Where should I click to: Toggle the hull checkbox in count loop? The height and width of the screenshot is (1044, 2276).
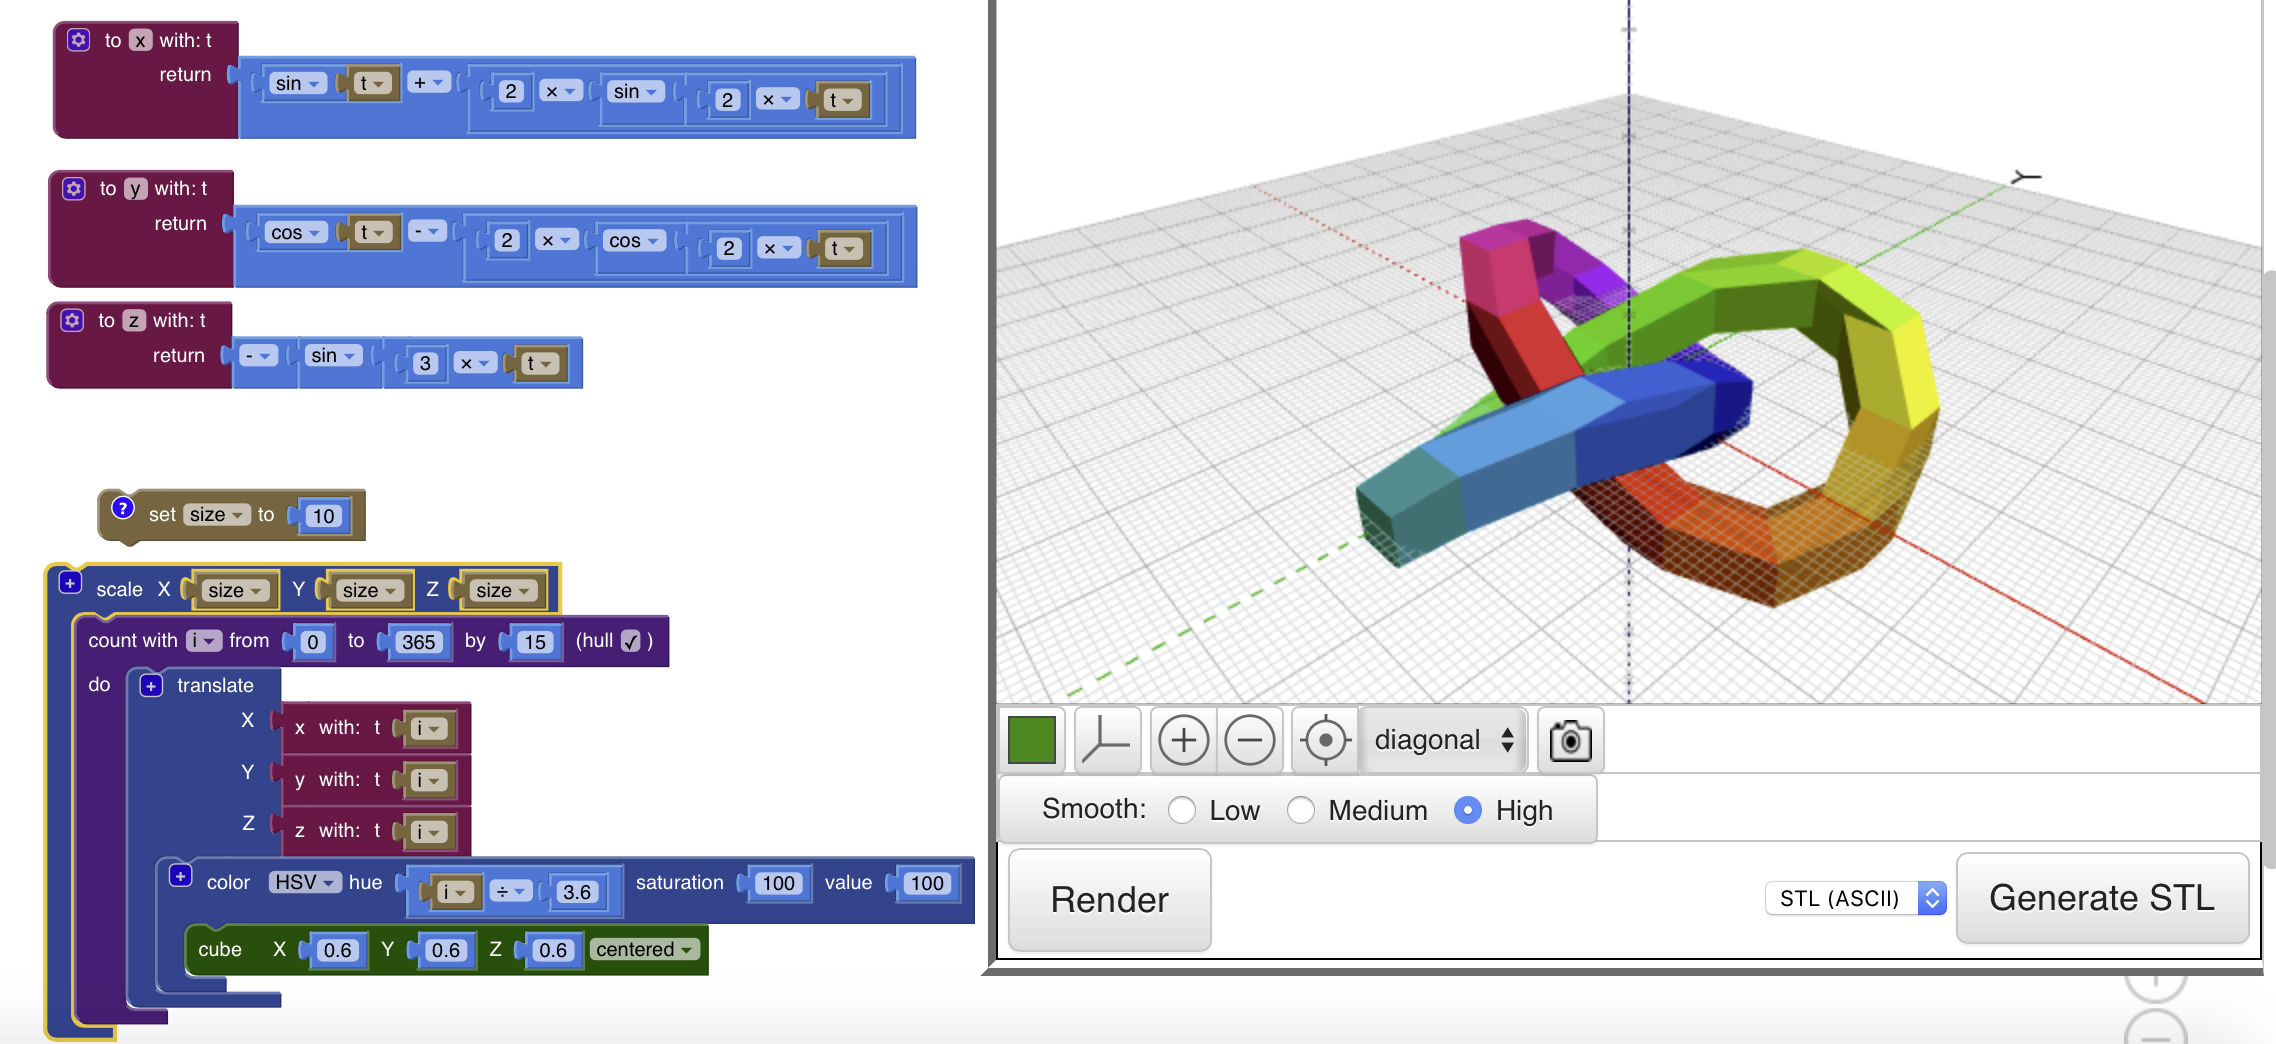point(631,641)
